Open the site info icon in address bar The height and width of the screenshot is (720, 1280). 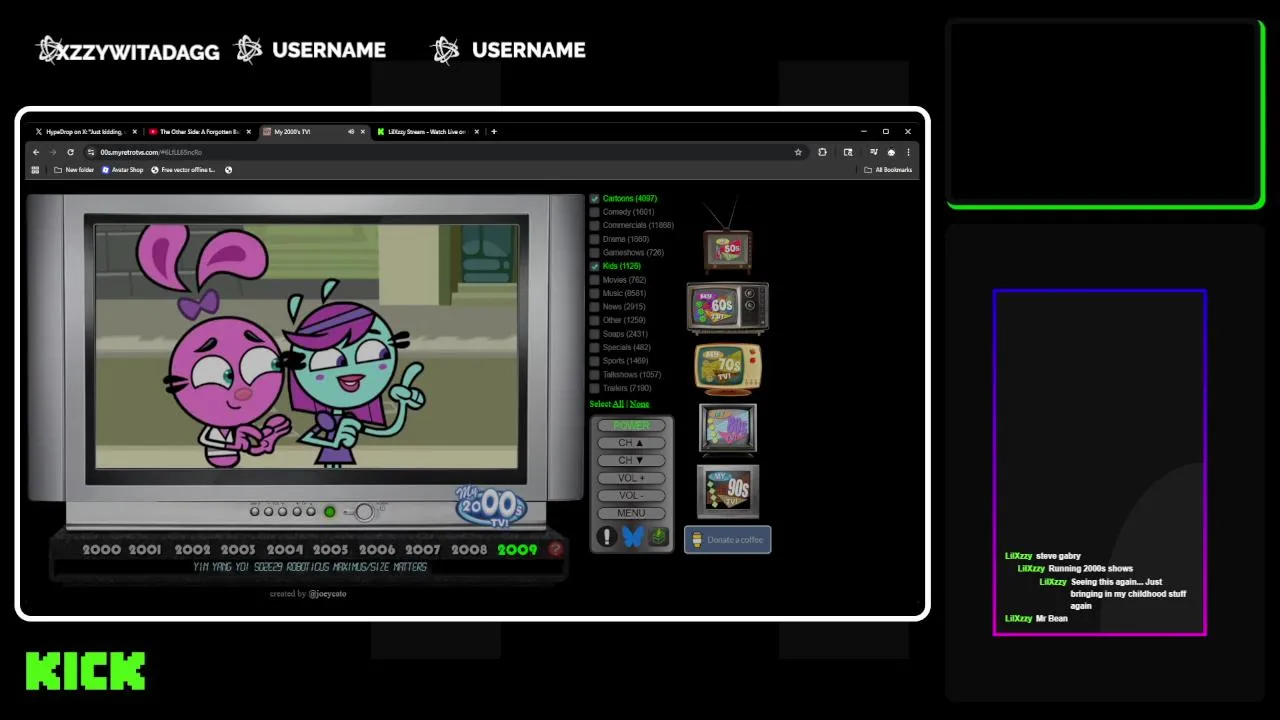tap(90, 152)
